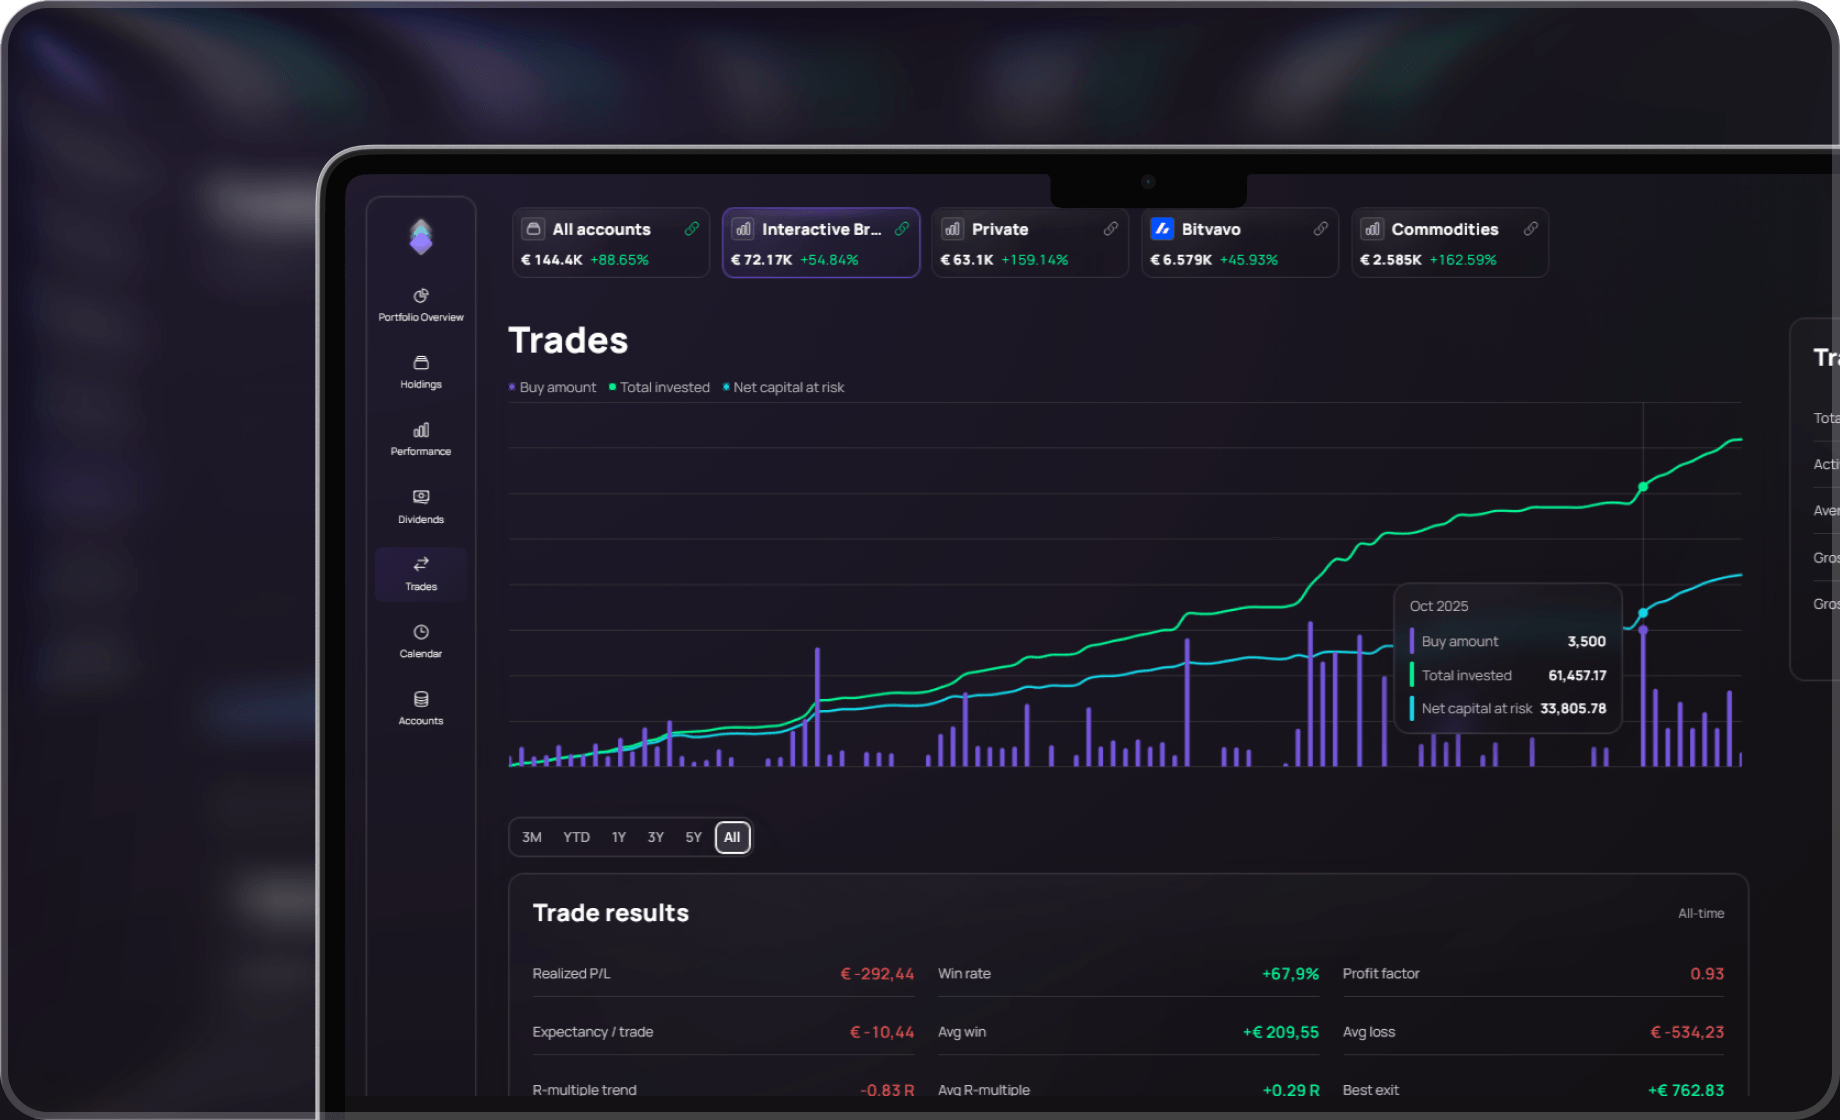The width and height of the screenshot is (1840, 1120).
Task: Open the Accounts page
Action: [x=421, y=708]
